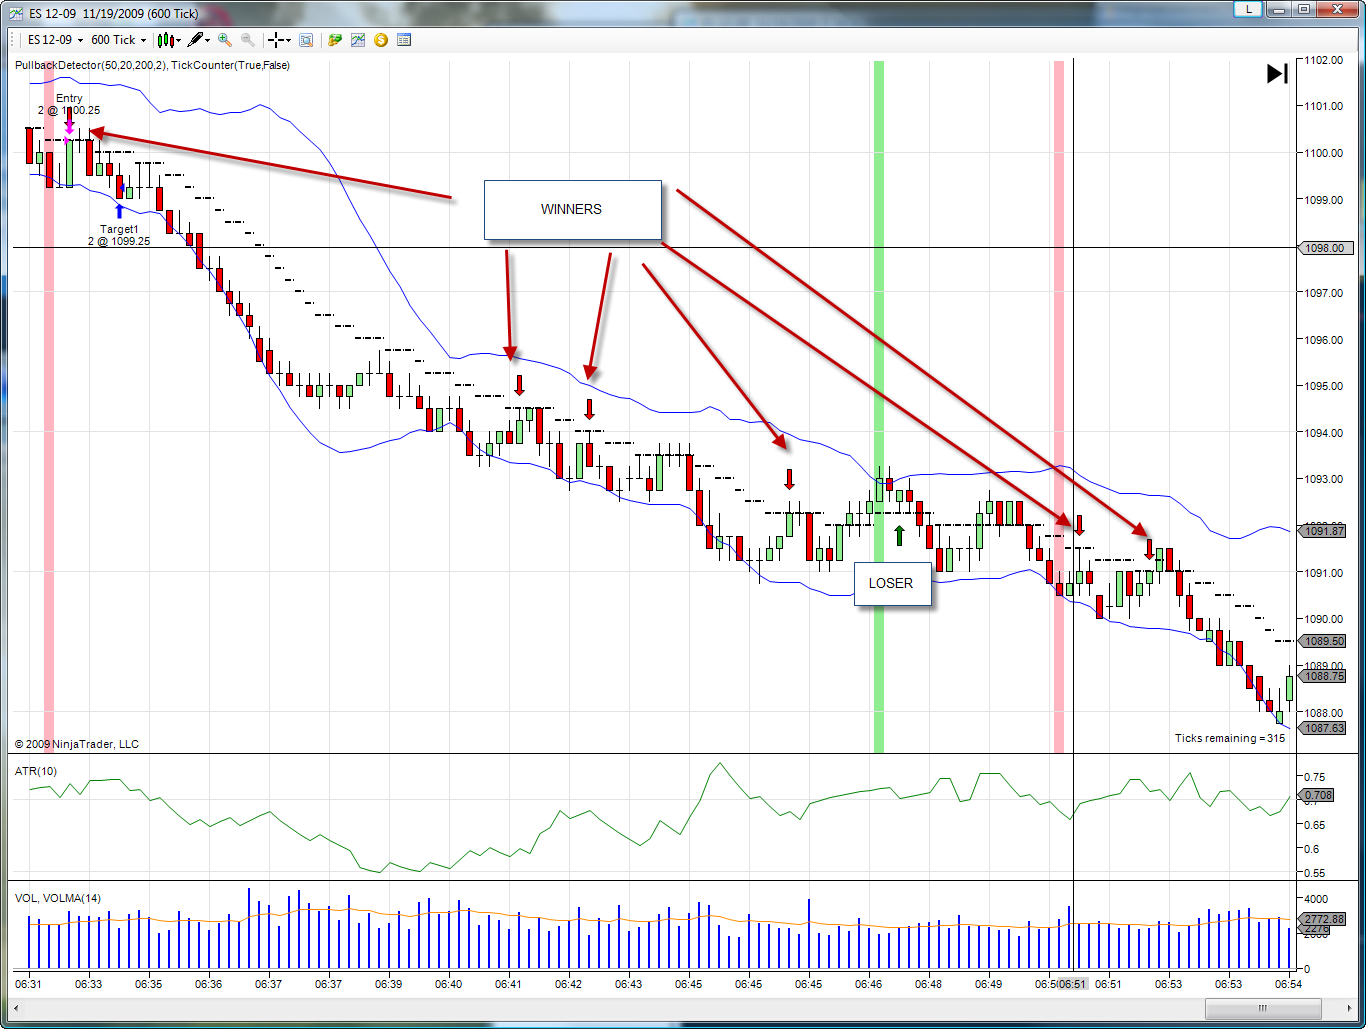Screen dimensions: 1366x1029
Task: Open the chart Properties toolbar icon
Action: coord(404,40)
